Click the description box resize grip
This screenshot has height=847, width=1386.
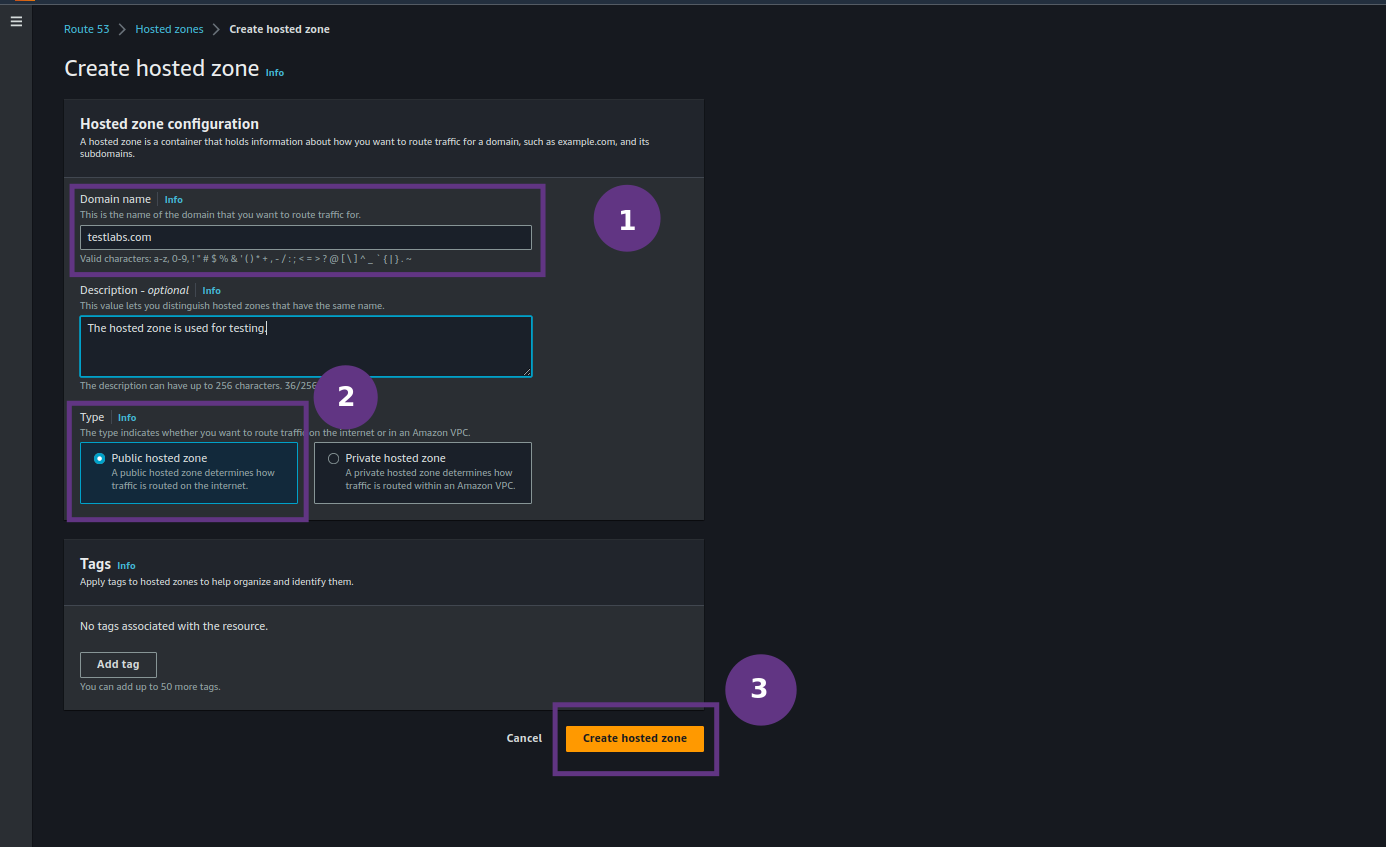[x=528, y=371]
